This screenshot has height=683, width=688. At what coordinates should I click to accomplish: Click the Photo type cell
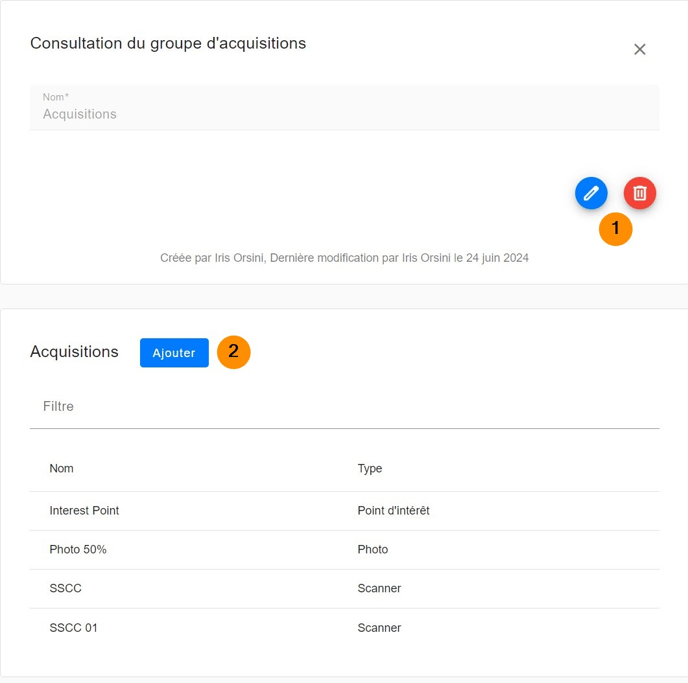click(373, 549)
